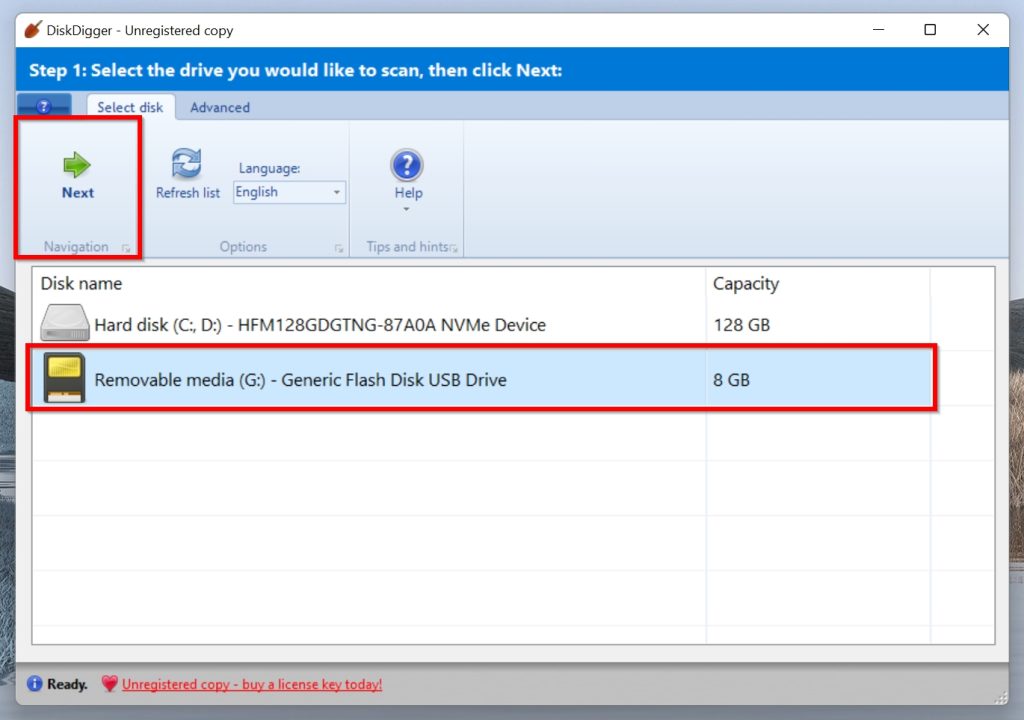Screen dimensions: 1024x720
Task: Maximize the DiskDigger window
Action: [x=930, y=30]
